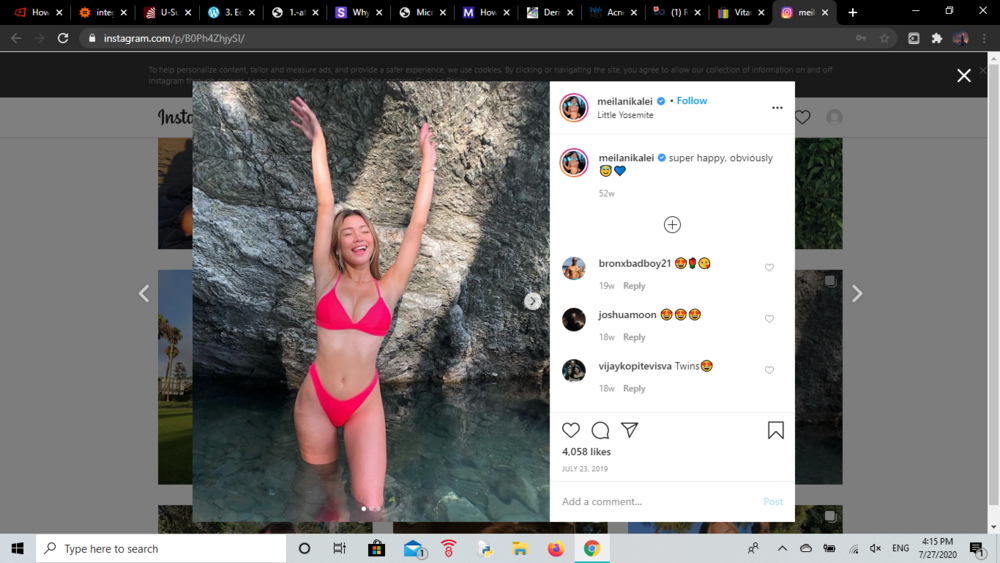The height and width of the screenshot is (563, 1000).
Task: Open the three-dots post options menu
Action: coord(777,108)
